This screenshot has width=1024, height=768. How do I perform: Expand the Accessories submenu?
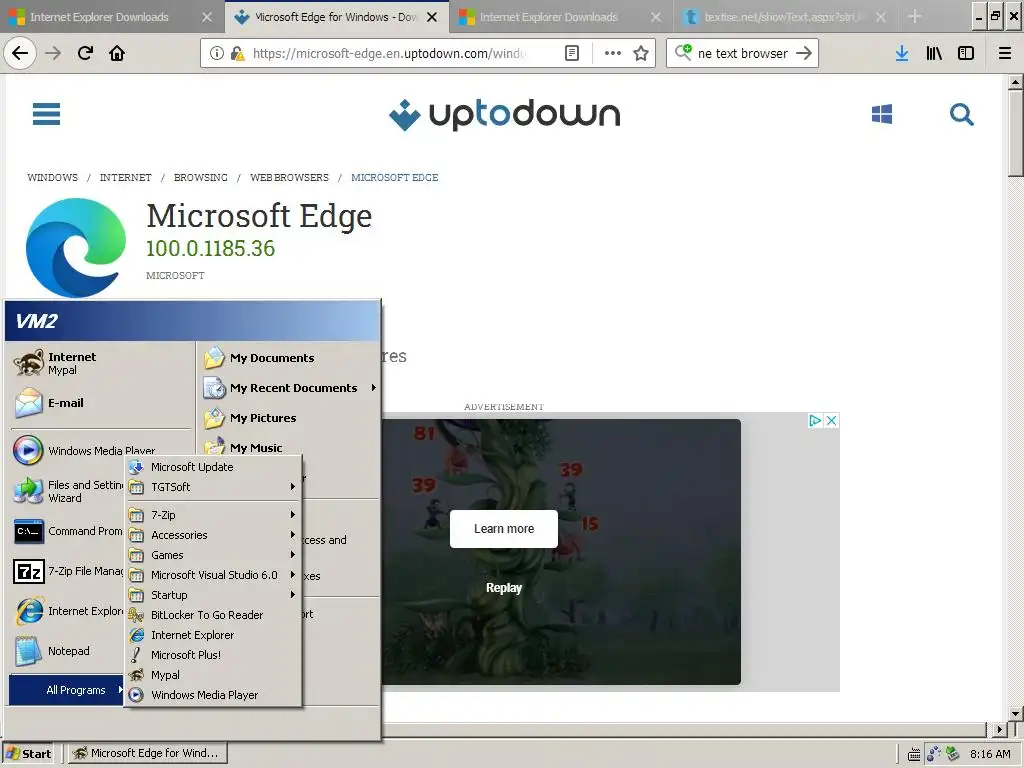click(x=214, y=535)
